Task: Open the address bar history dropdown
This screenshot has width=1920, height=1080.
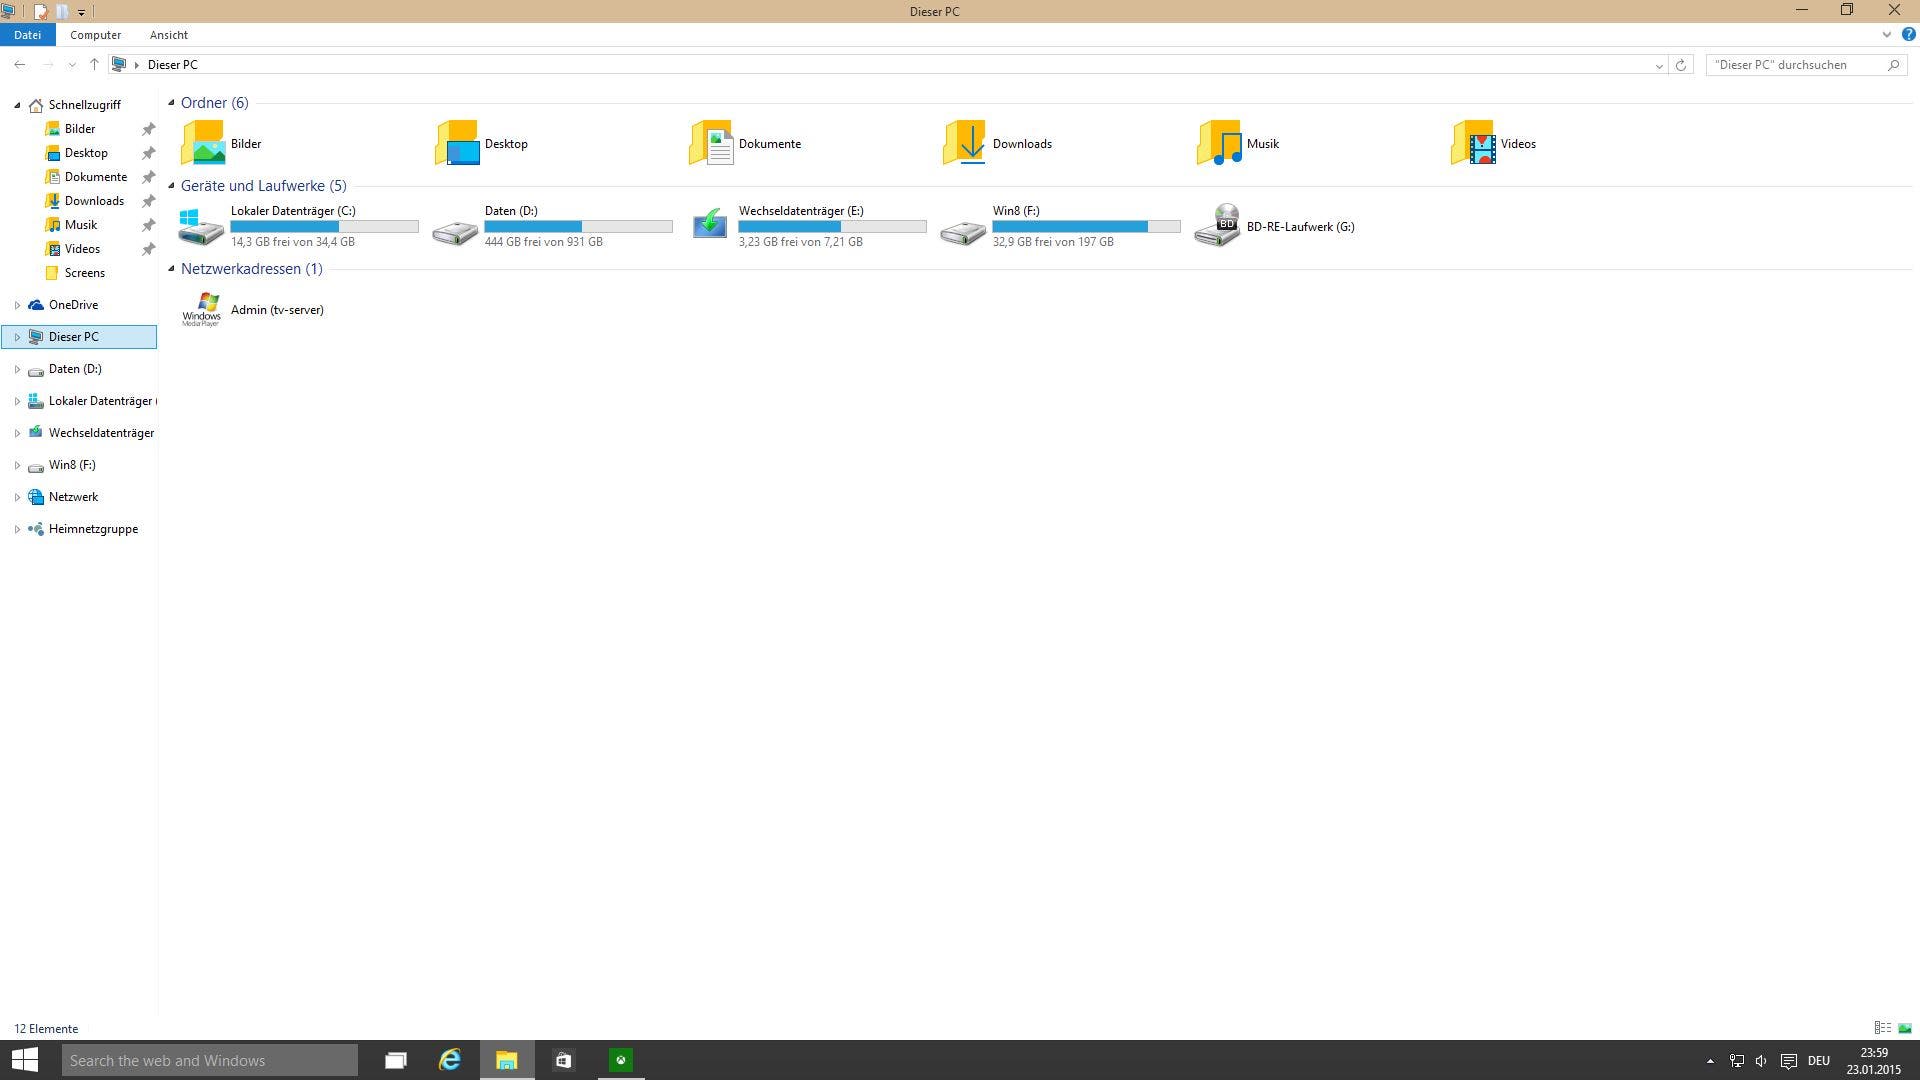Action: 1659,65
